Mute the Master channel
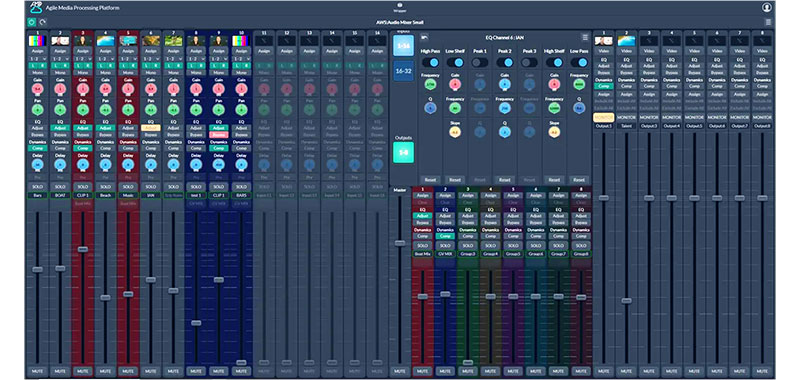Viewport: 800px width, 380px height. 399,371
